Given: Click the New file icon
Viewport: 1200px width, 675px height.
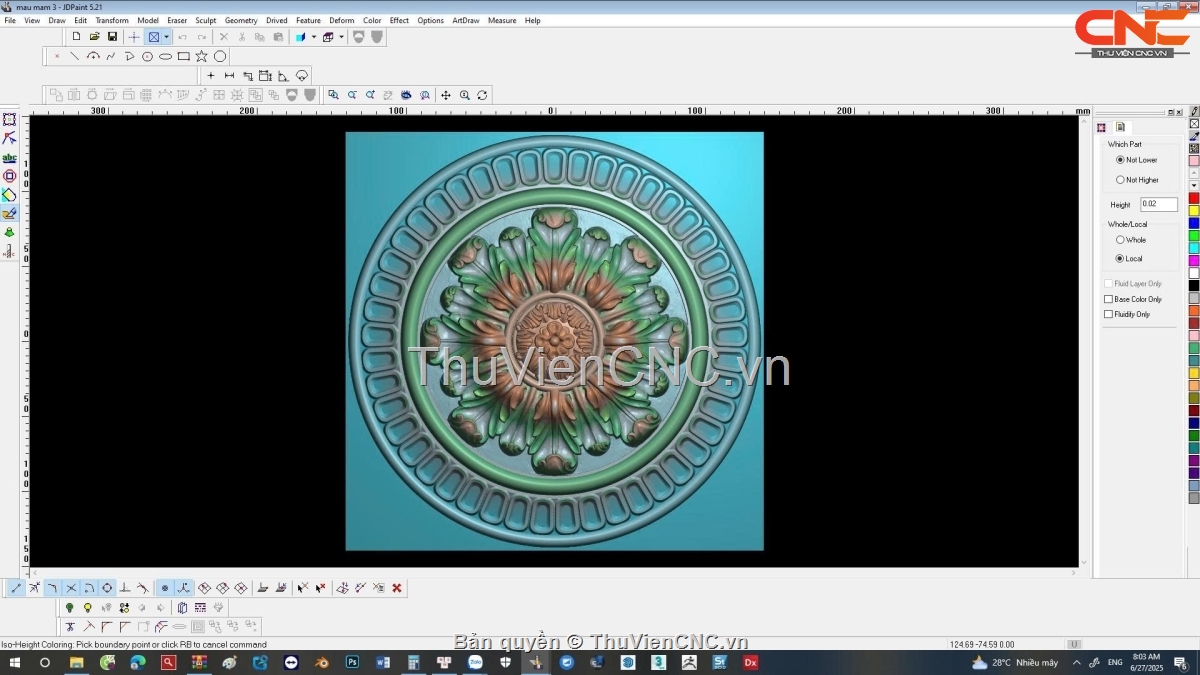Looking at the screenshot, I should coord(76,37).
